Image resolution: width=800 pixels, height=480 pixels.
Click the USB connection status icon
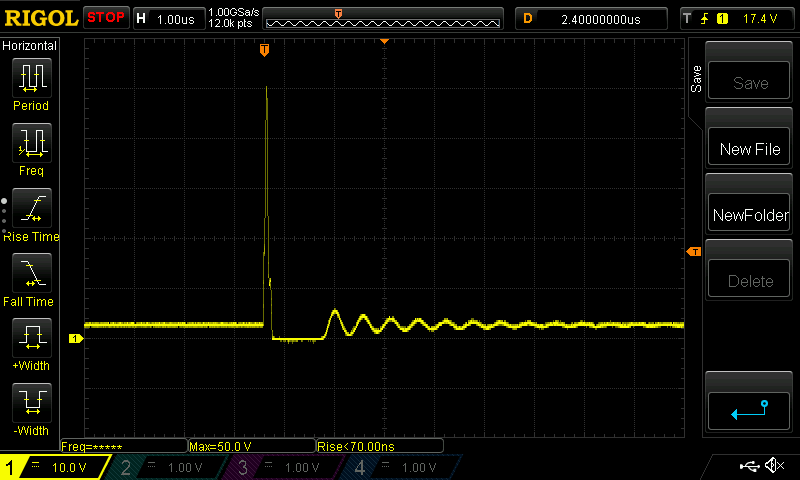coord(749,465)
